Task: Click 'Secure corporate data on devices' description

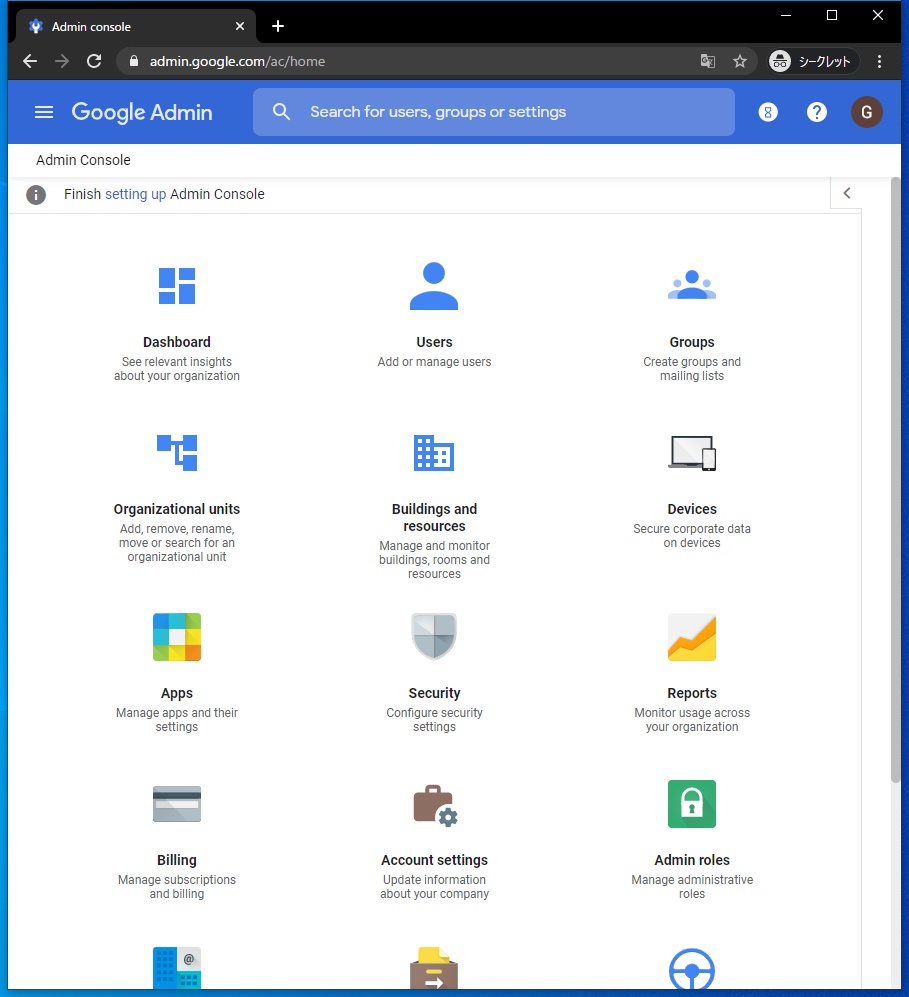Action: [x=692, y=536]
